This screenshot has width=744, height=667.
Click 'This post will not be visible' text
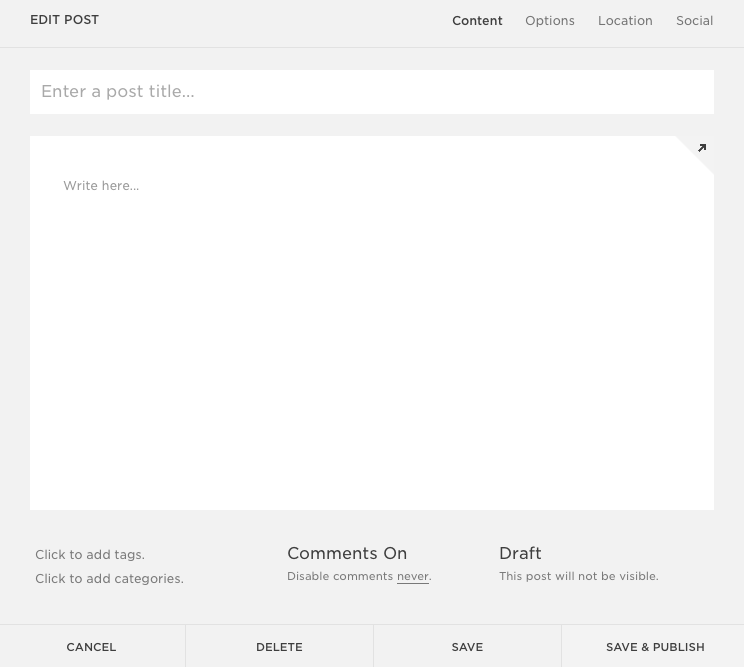pos(578,577)
